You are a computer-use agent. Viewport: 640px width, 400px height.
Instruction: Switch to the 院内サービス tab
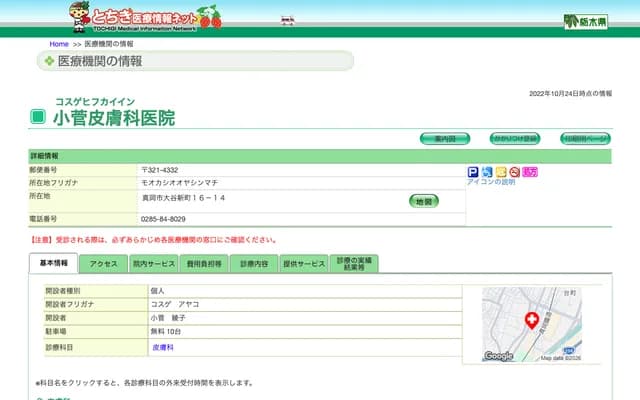coord(154,264)
